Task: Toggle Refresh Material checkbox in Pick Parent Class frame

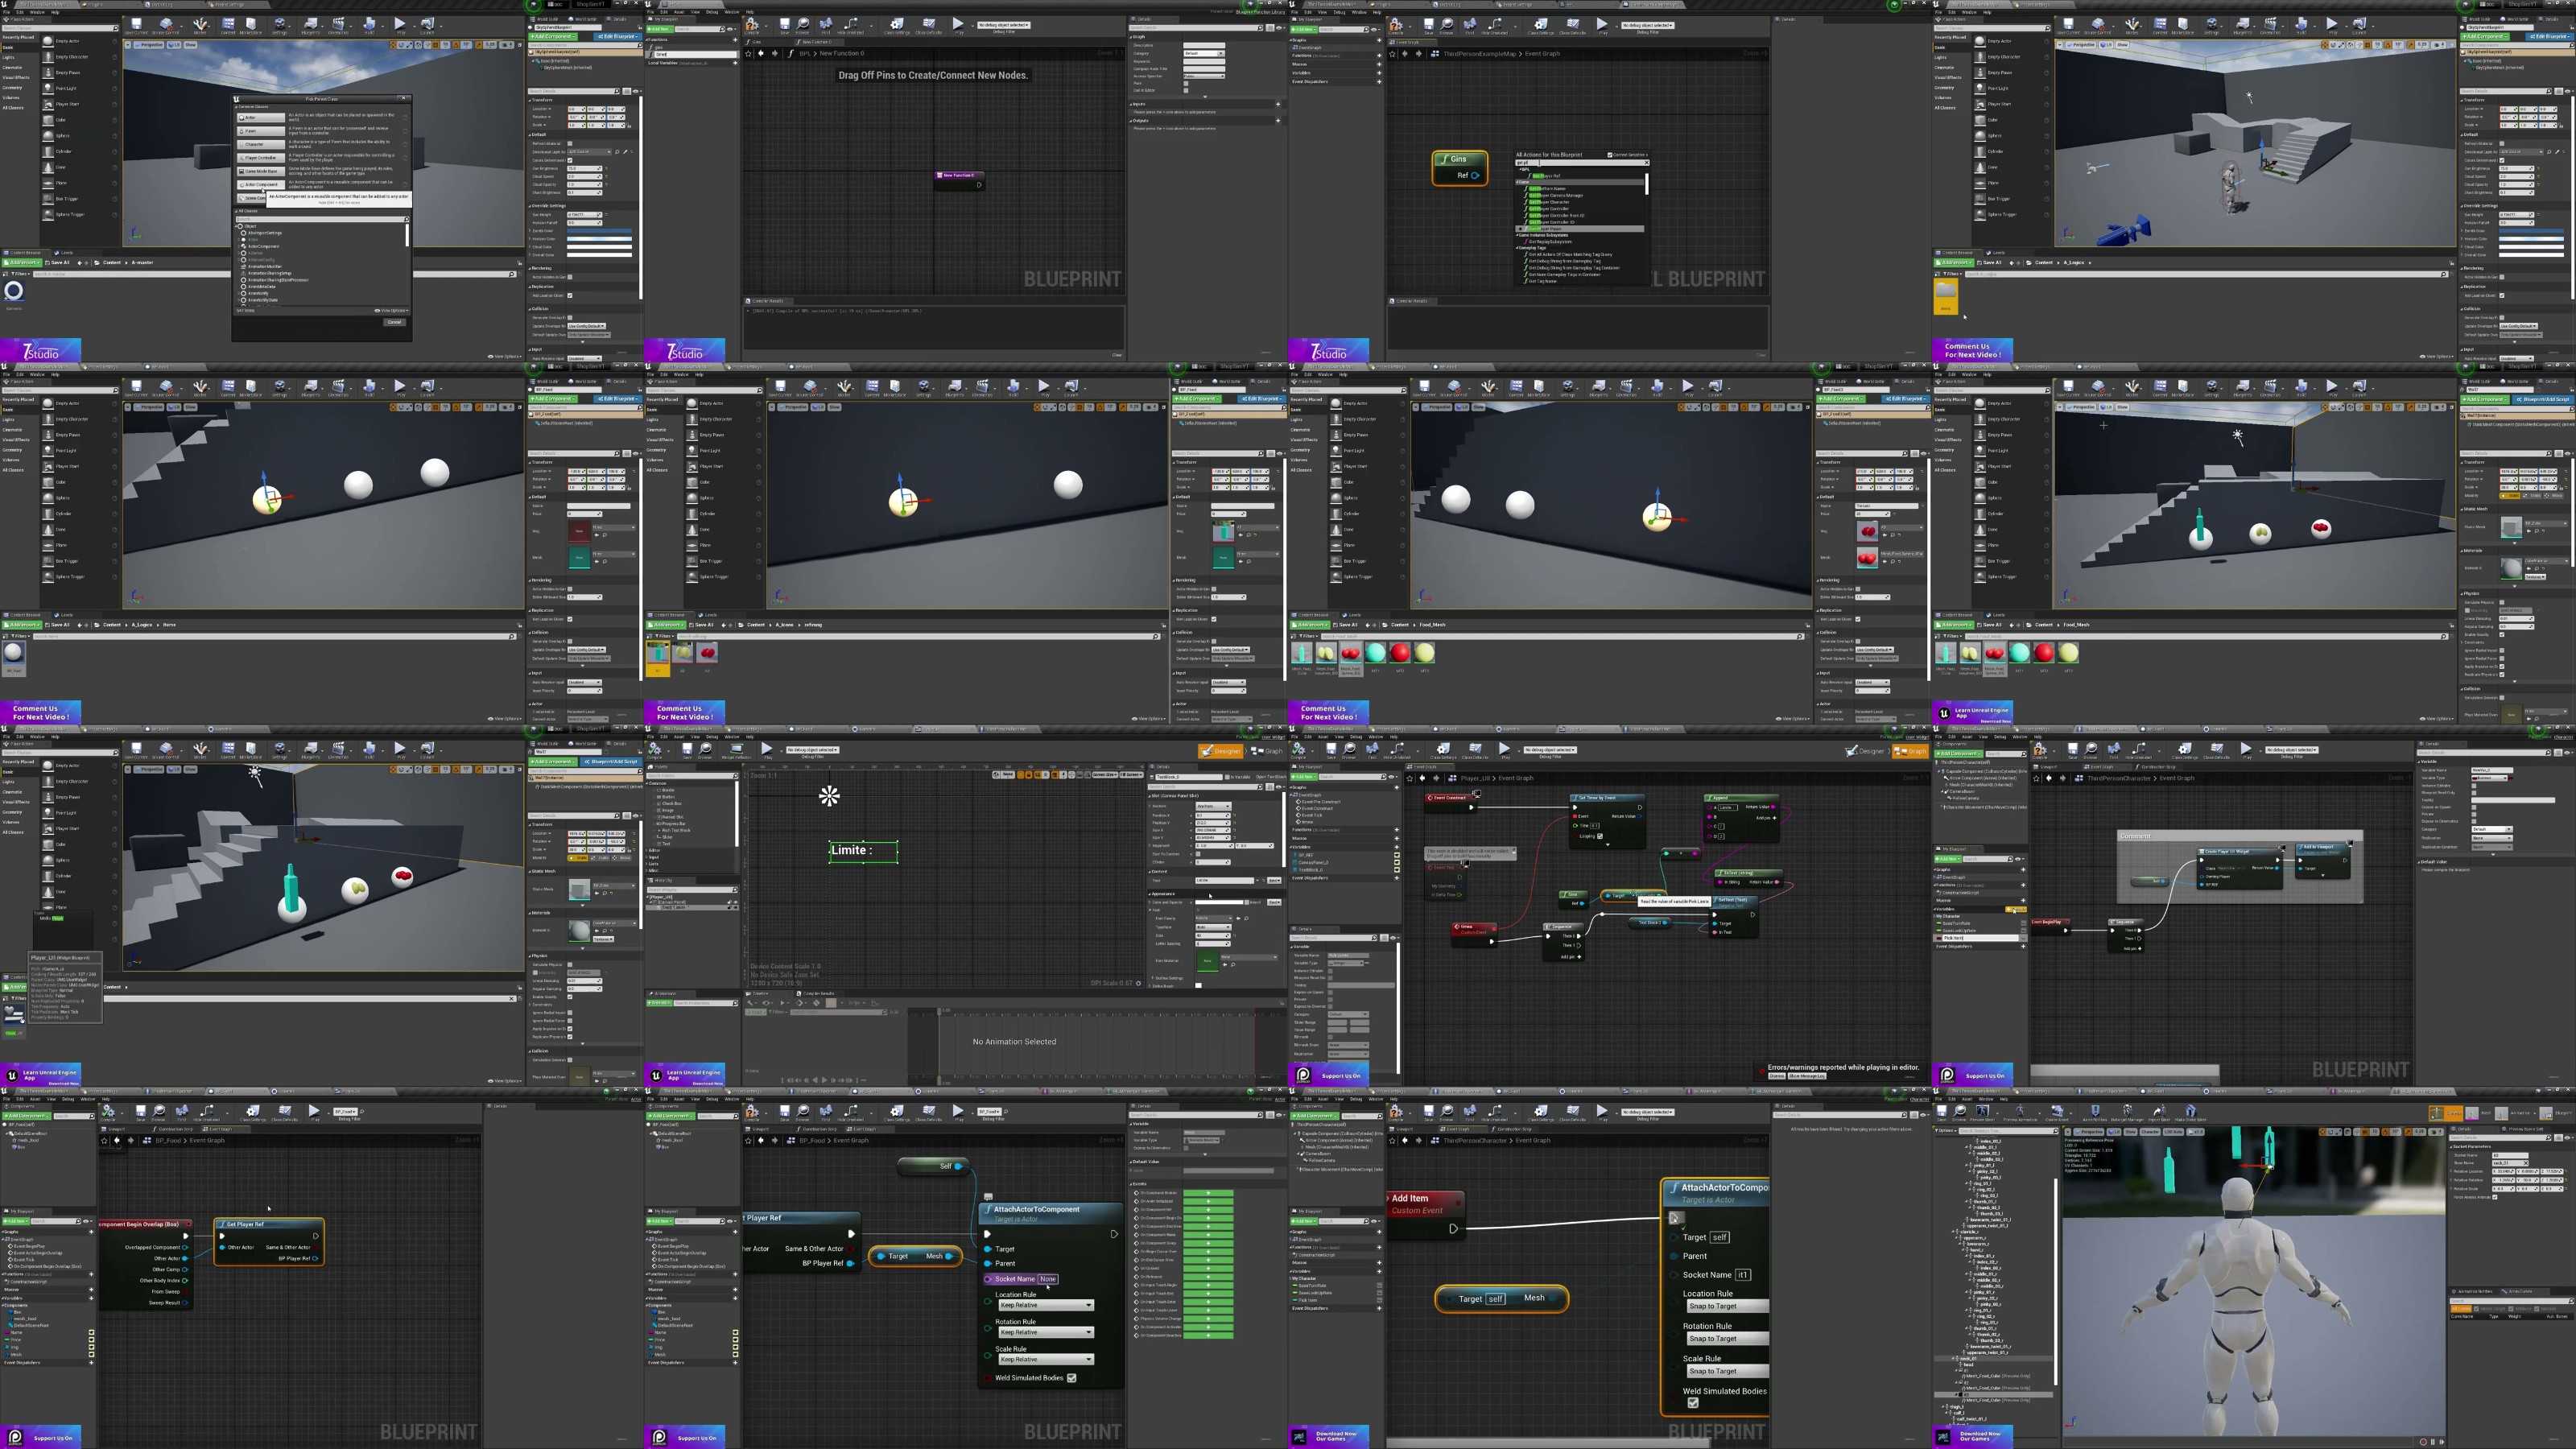Action: coord(570,143)
